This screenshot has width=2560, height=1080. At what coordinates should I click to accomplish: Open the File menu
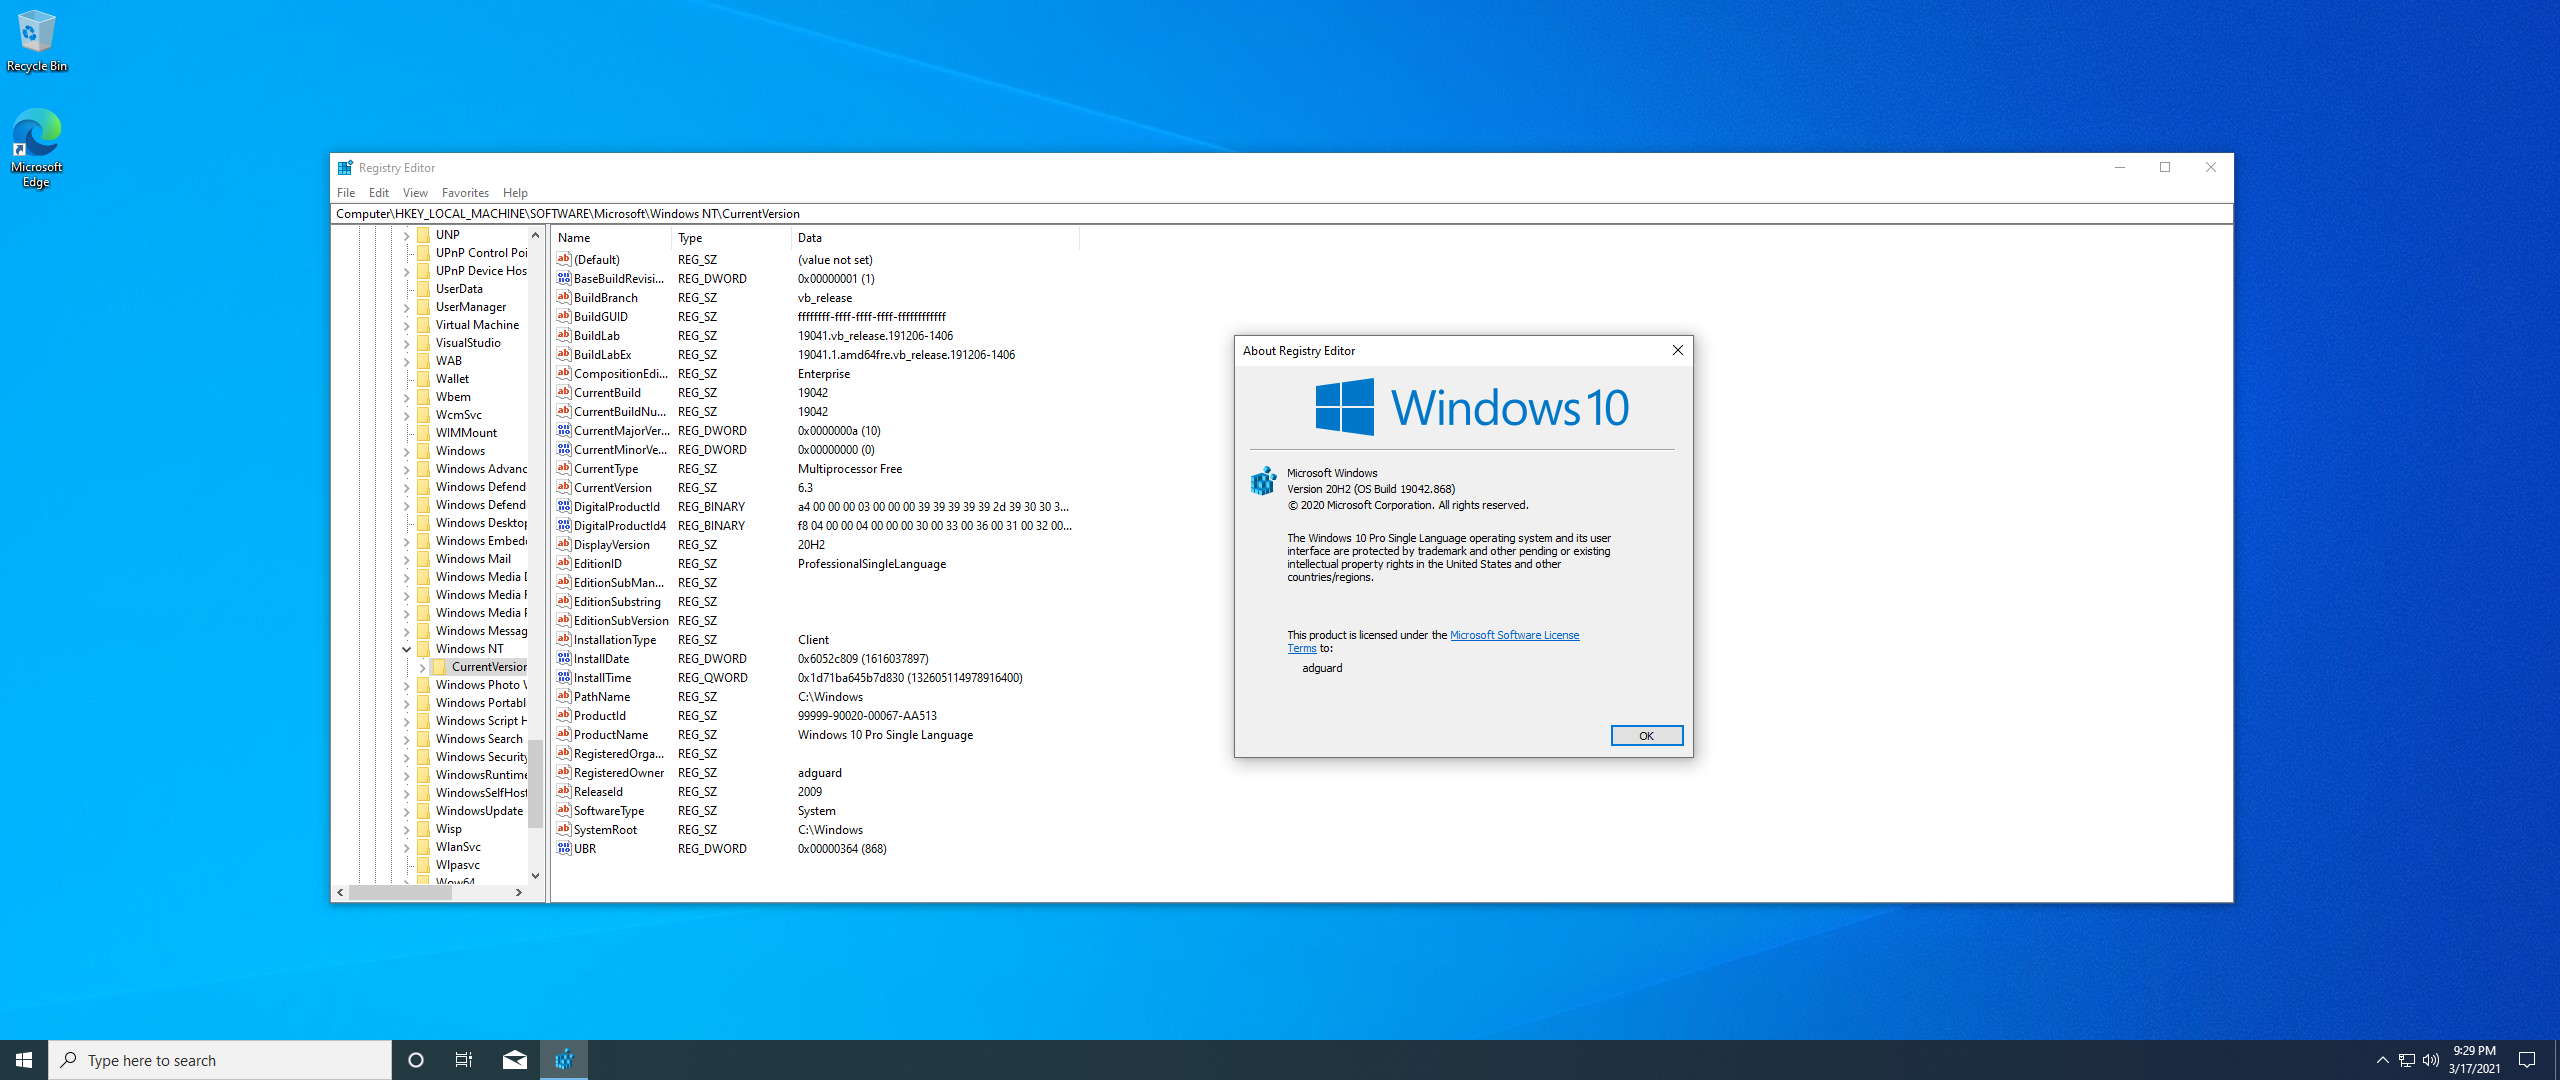[x=346, y=193]
